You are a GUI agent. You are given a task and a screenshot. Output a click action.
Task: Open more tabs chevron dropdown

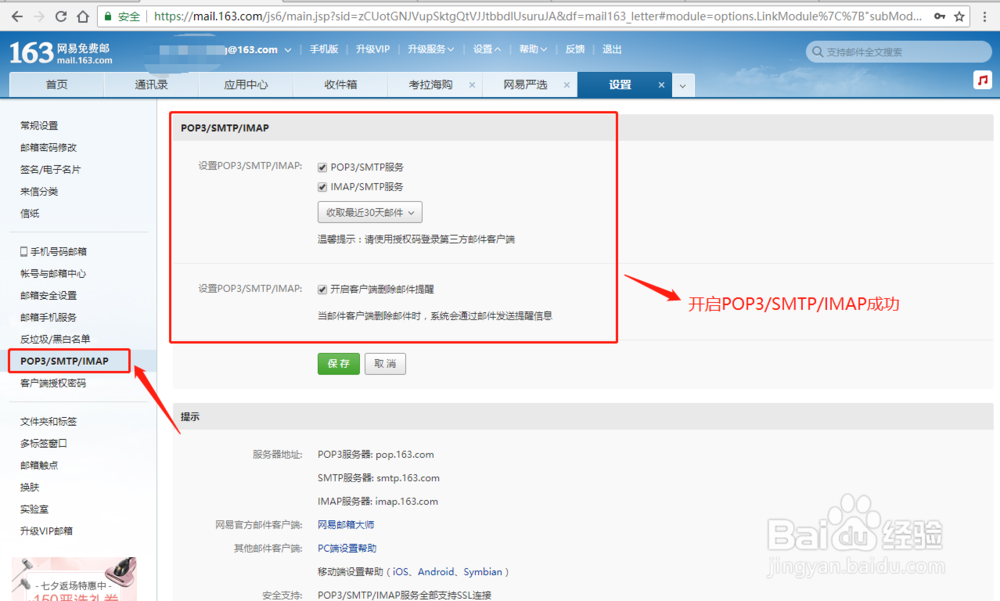pyautogui.click(x=682, y=85)
